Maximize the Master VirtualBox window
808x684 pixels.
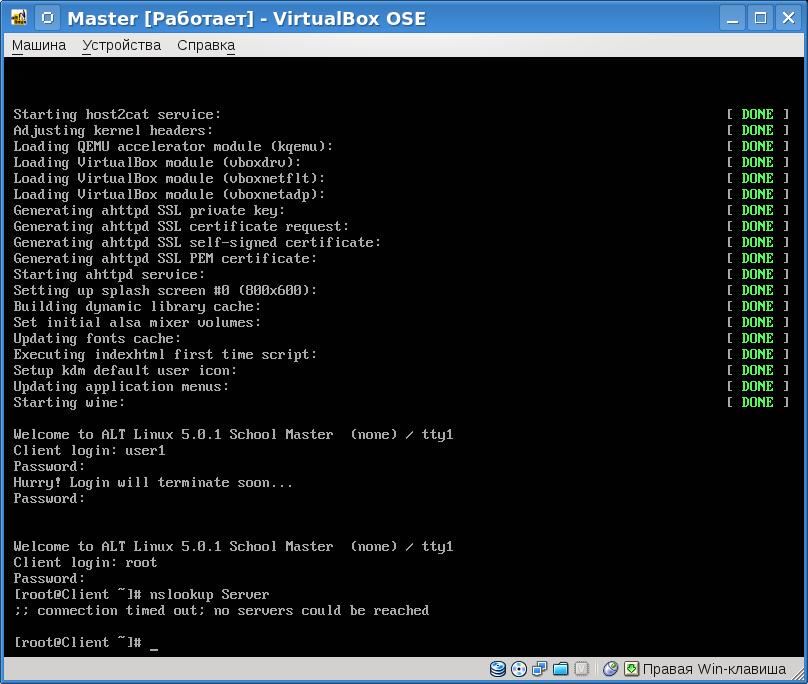(761, 18)
